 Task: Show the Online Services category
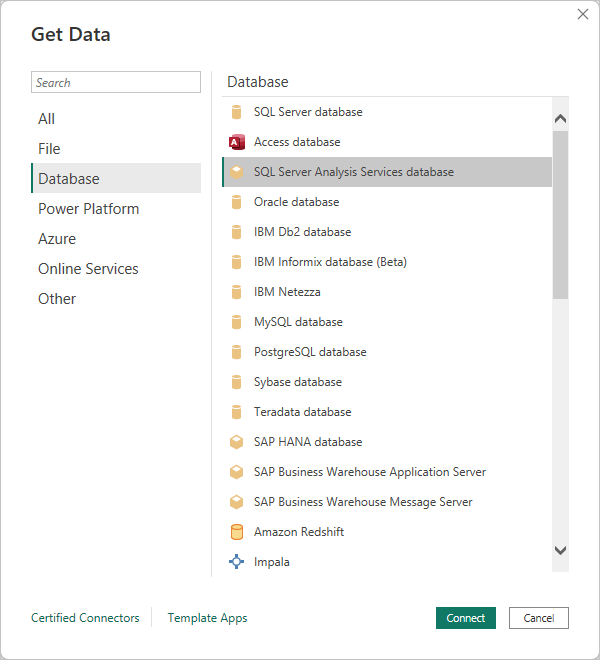[116, 269]
